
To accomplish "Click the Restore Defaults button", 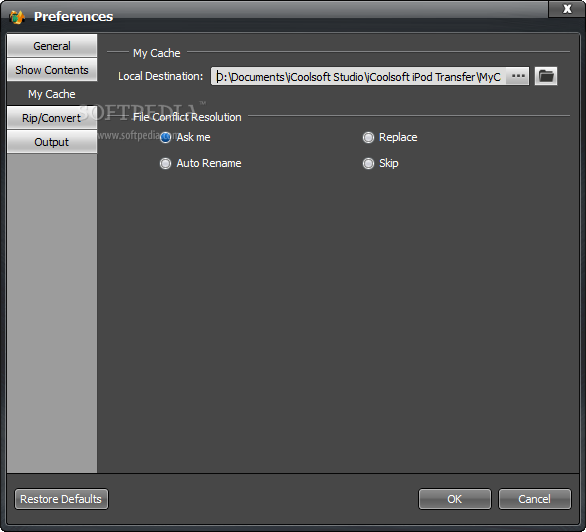I will (61, 499).
